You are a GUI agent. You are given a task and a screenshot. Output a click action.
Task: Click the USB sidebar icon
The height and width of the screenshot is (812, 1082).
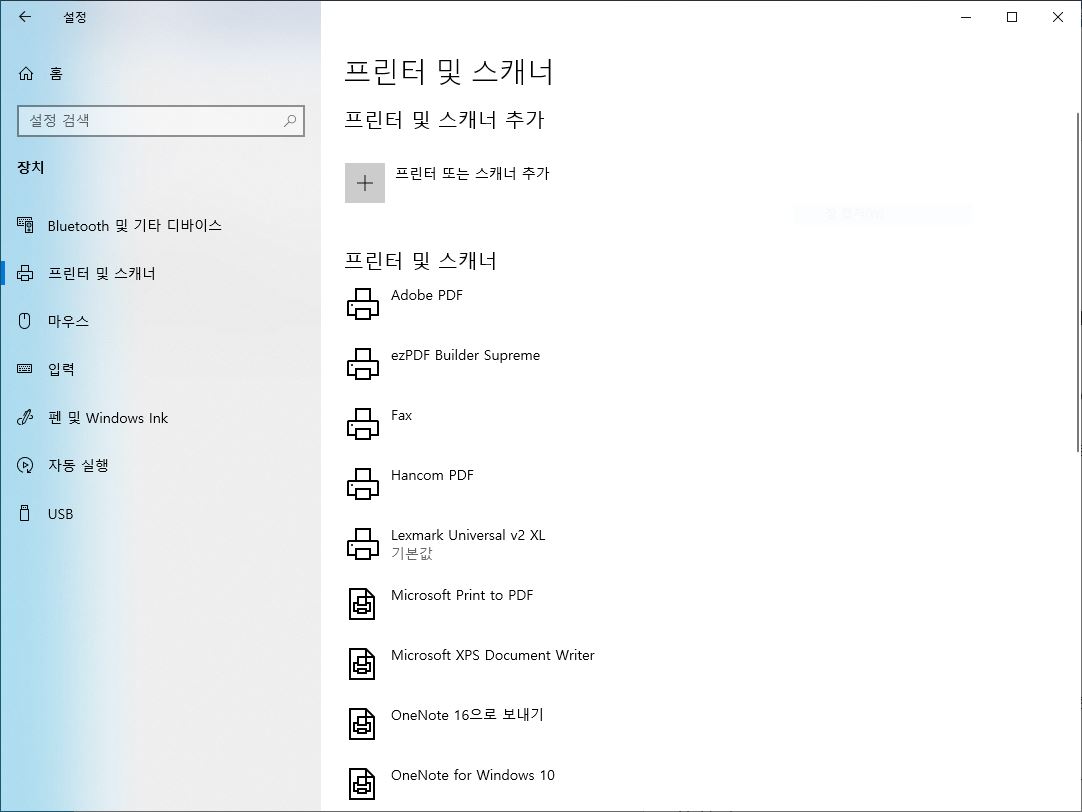(x=25, y=513)
